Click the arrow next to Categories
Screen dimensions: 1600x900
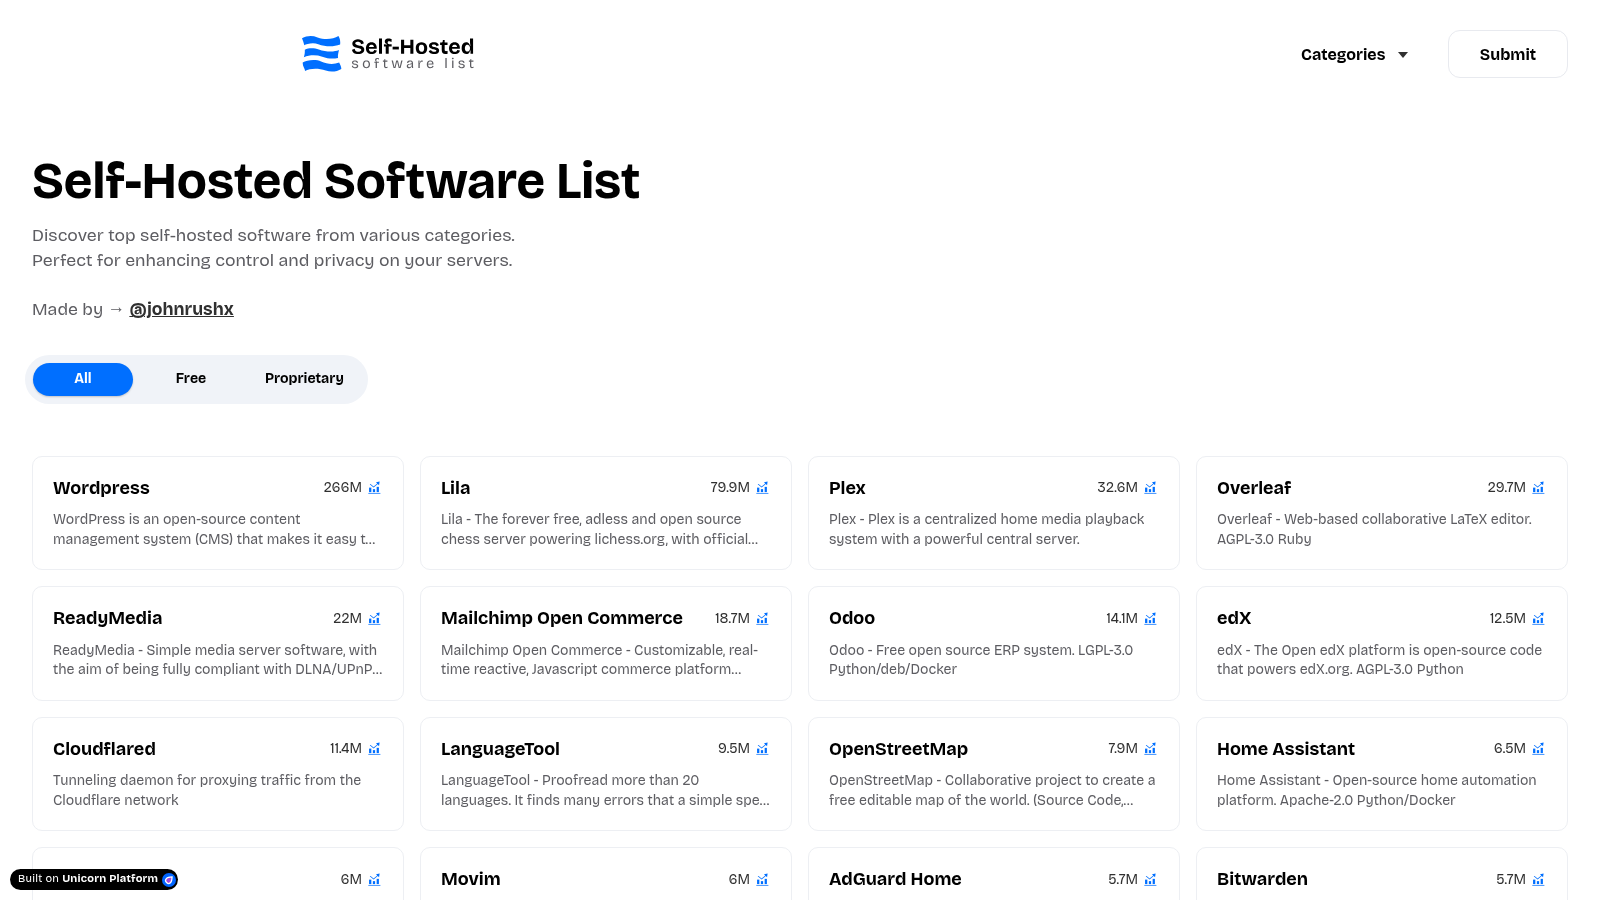[1403, 55]
